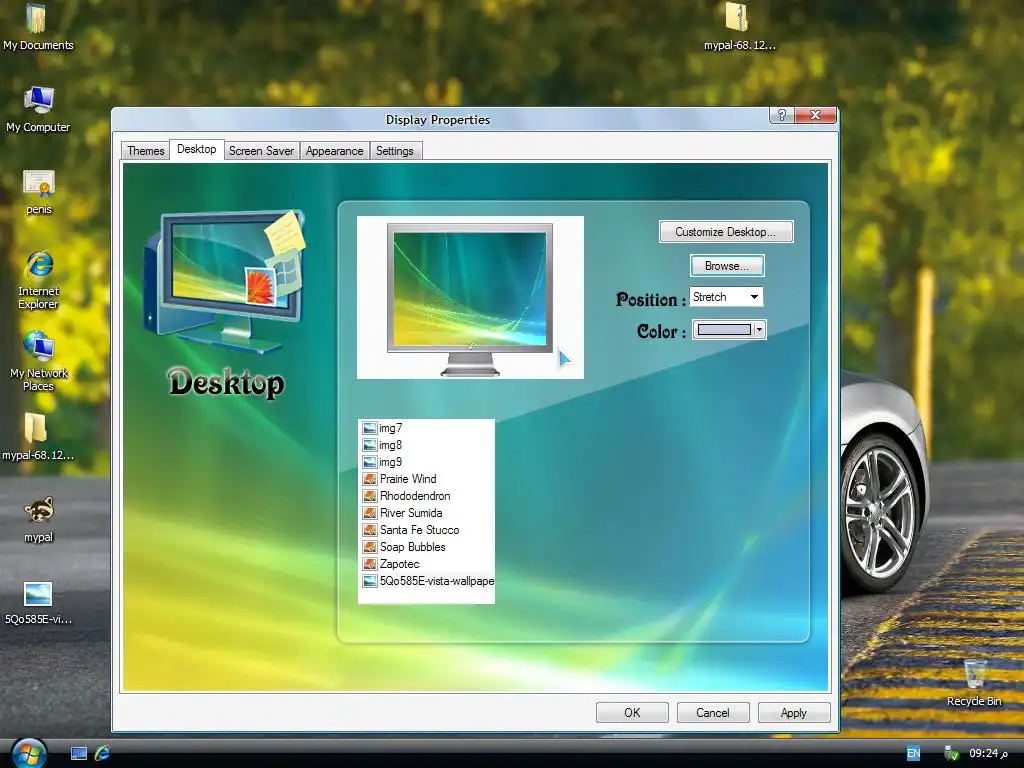Screen dimensions: 1024x768
Task: Click the wallpaper preview monitor thumbnail
Action: coord(470,298)
